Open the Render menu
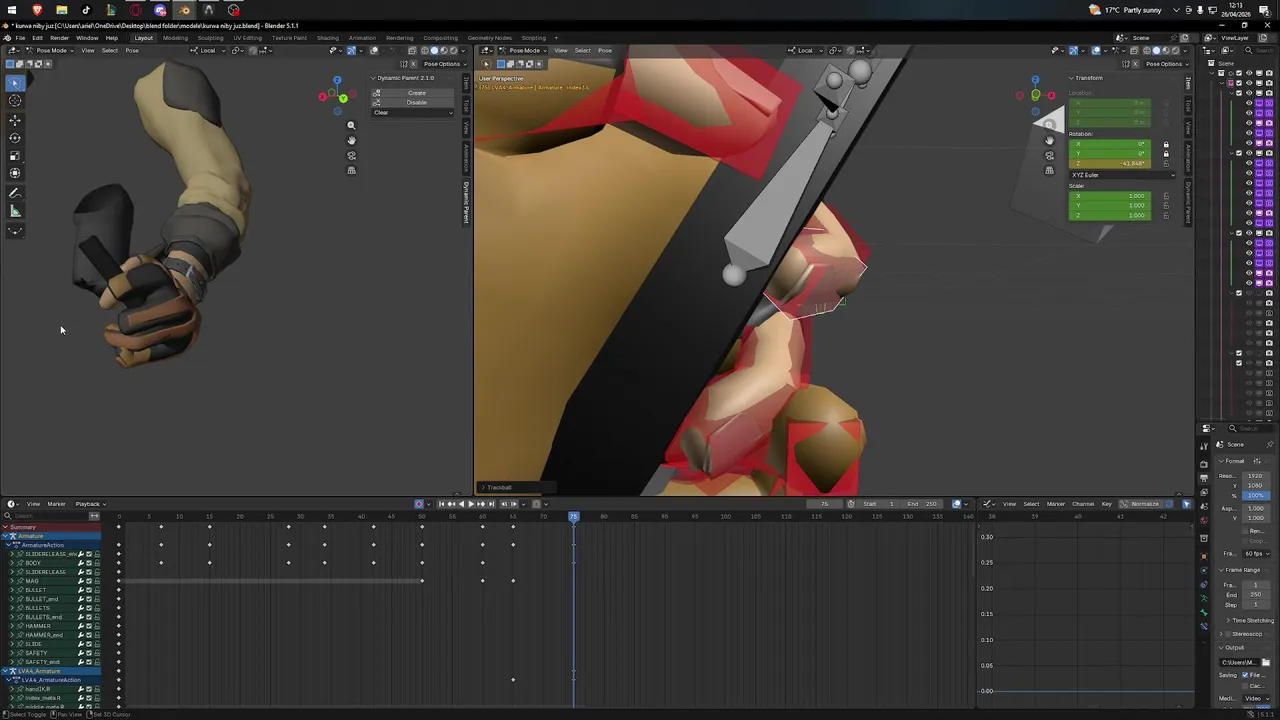 coord(59,38)
